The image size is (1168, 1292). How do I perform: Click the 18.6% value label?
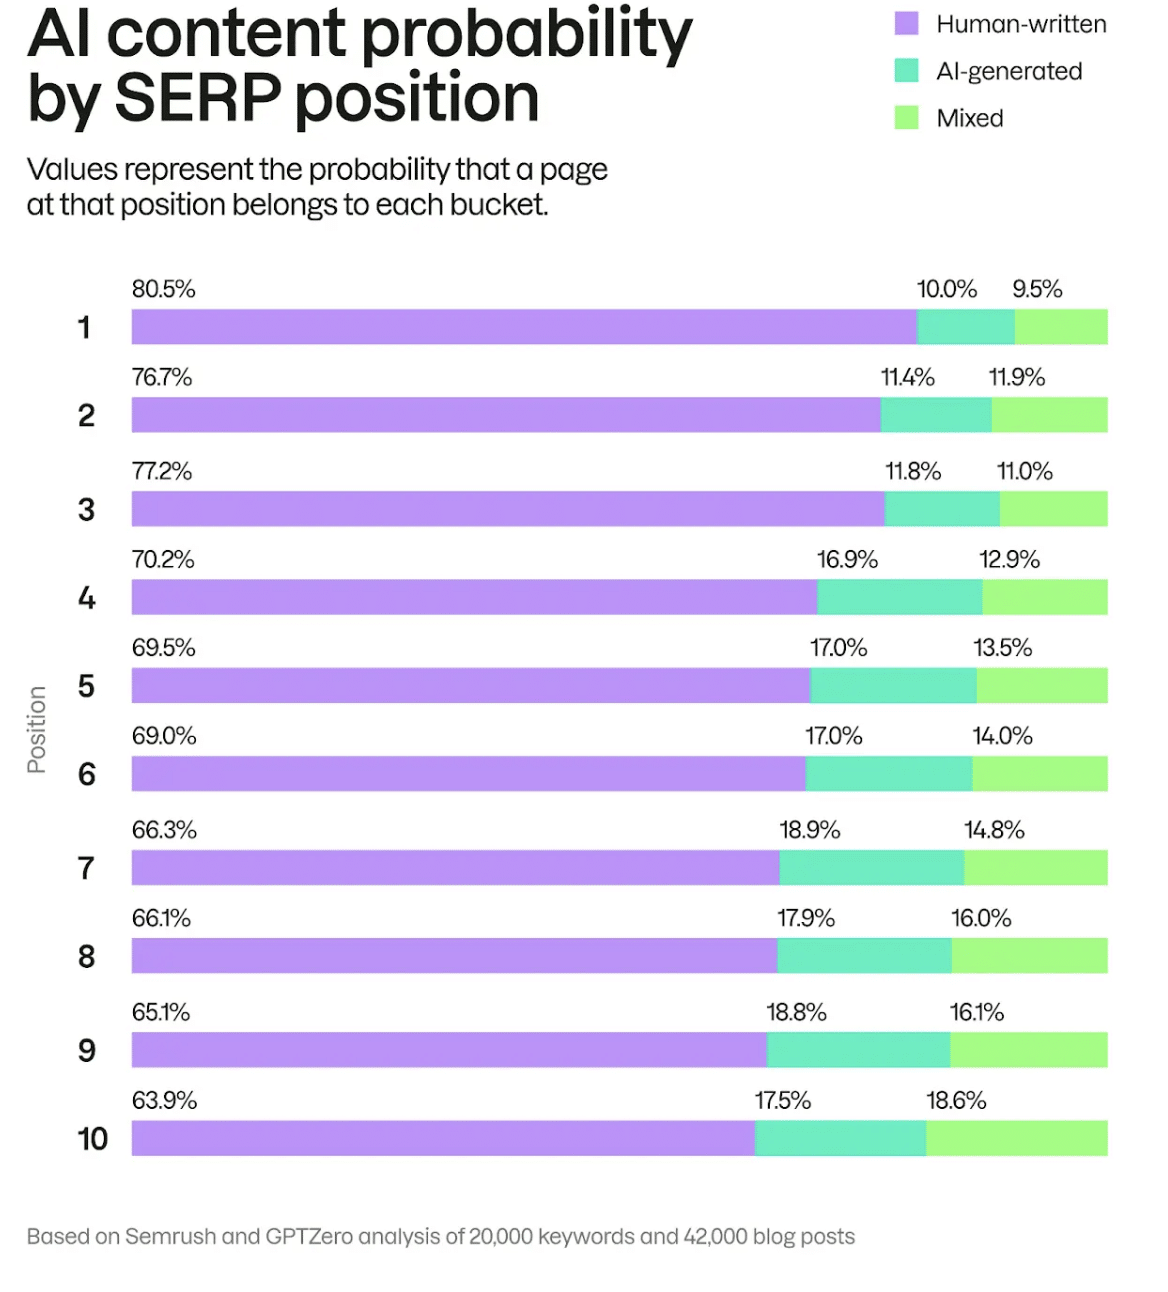coord(956,1101)
